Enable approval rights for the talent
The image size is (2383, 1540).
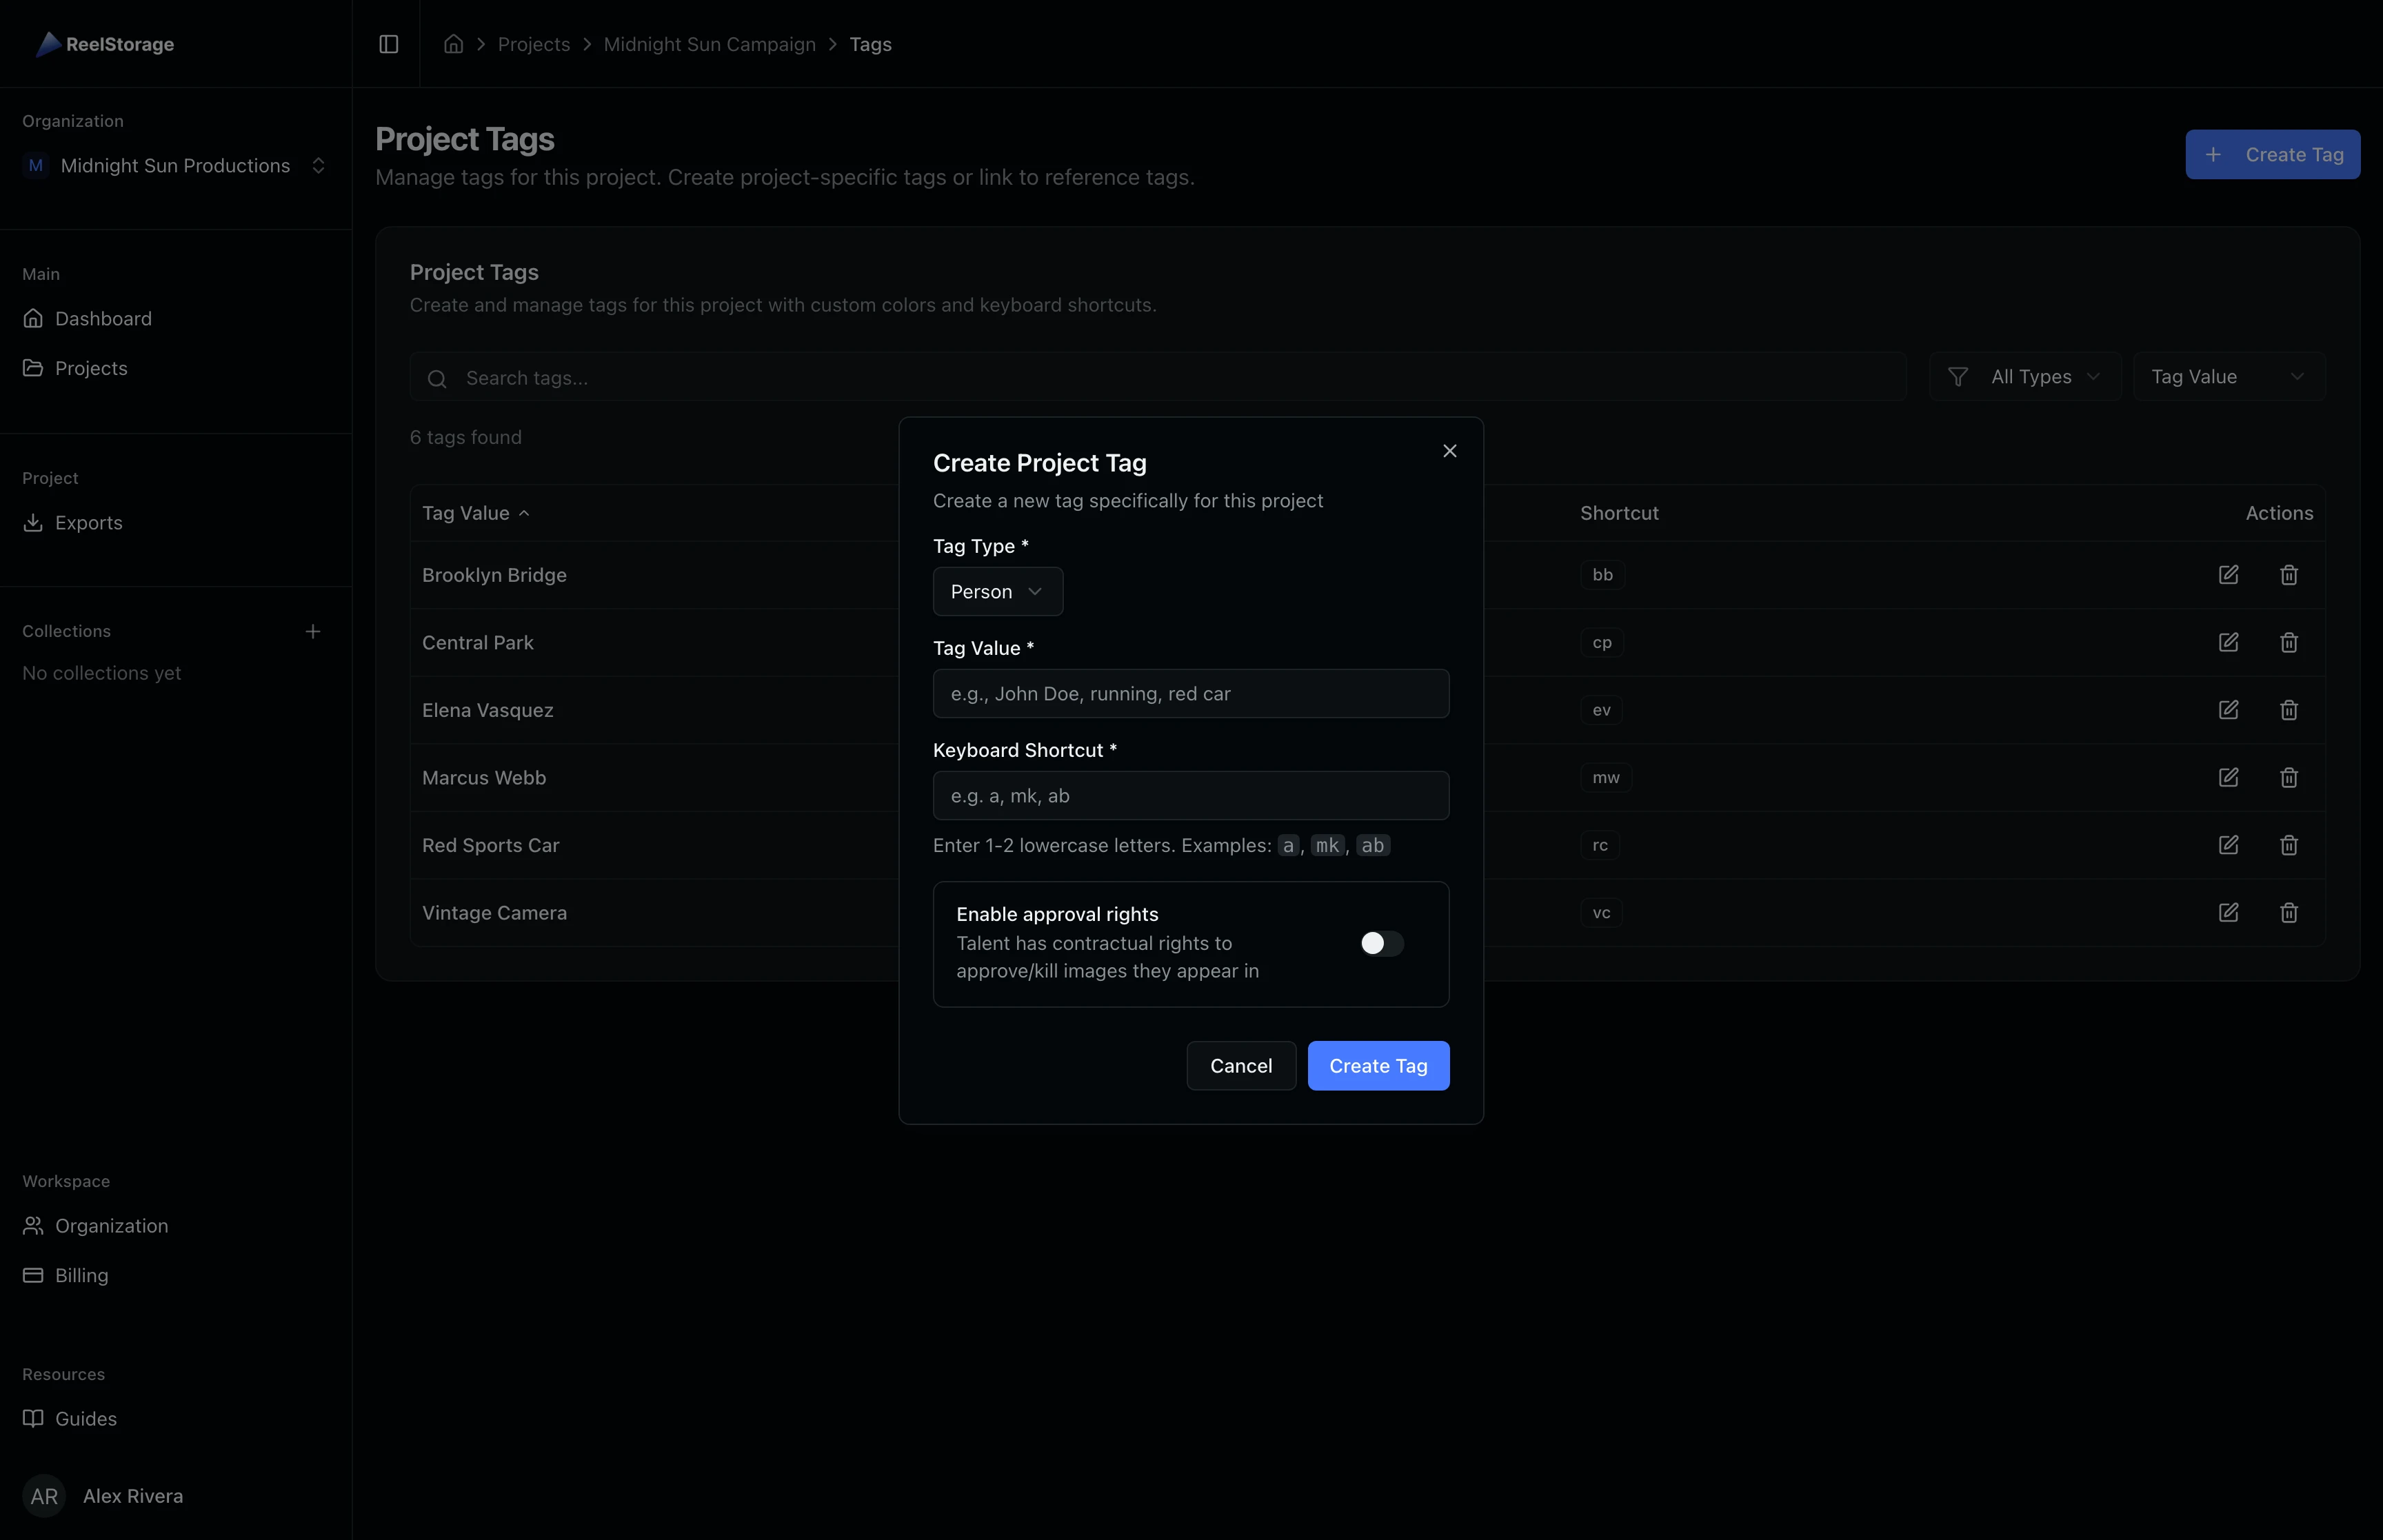point(1381,943)
